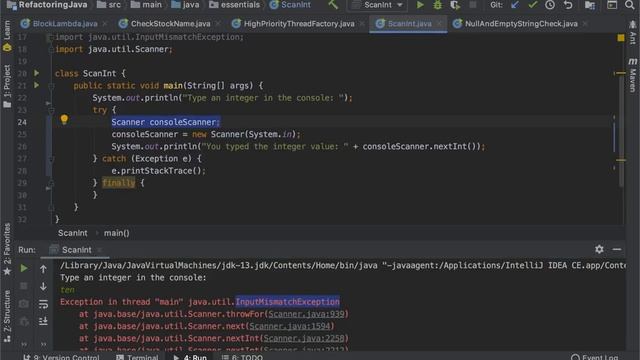Show Git history clock icon

(550, 5)
